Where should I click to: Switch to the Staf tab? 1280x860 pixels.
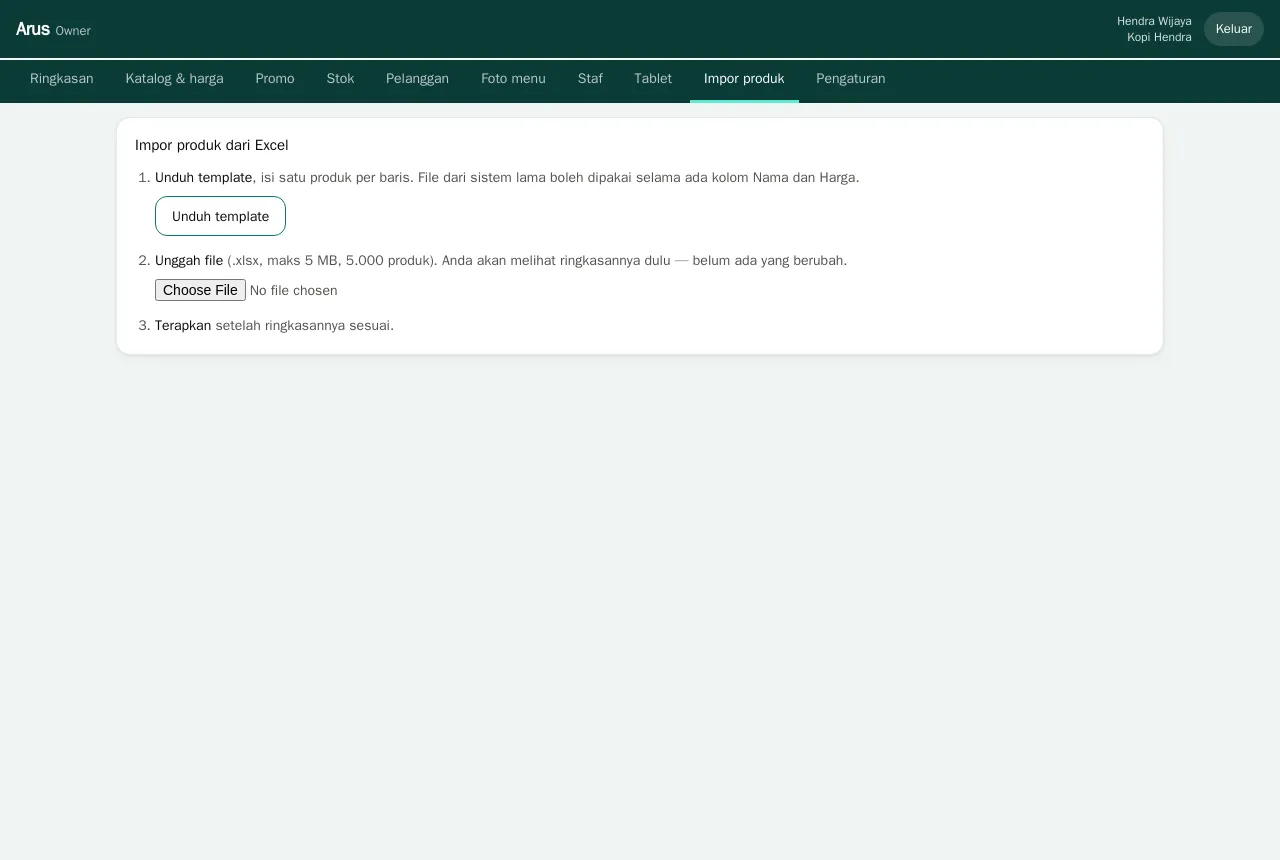[x=590, y=79]
